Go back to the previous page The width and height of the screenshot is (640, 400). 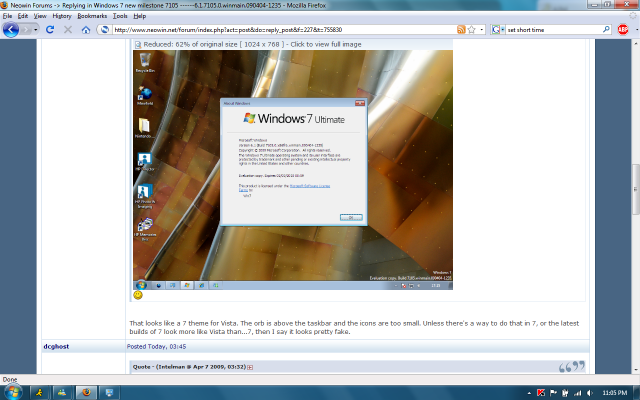tap(11, 29)
